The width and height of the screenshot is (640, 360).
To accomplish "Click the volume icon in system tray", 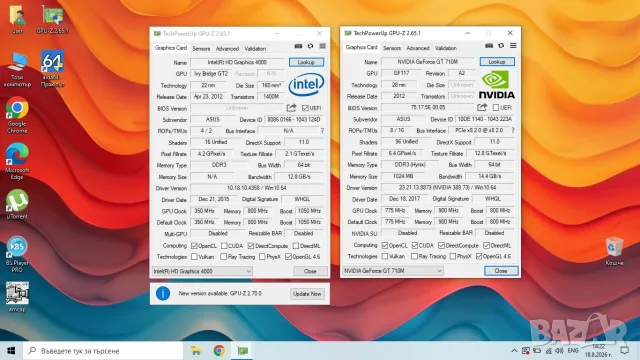I will pyautogui.click(x=560, y=351).
